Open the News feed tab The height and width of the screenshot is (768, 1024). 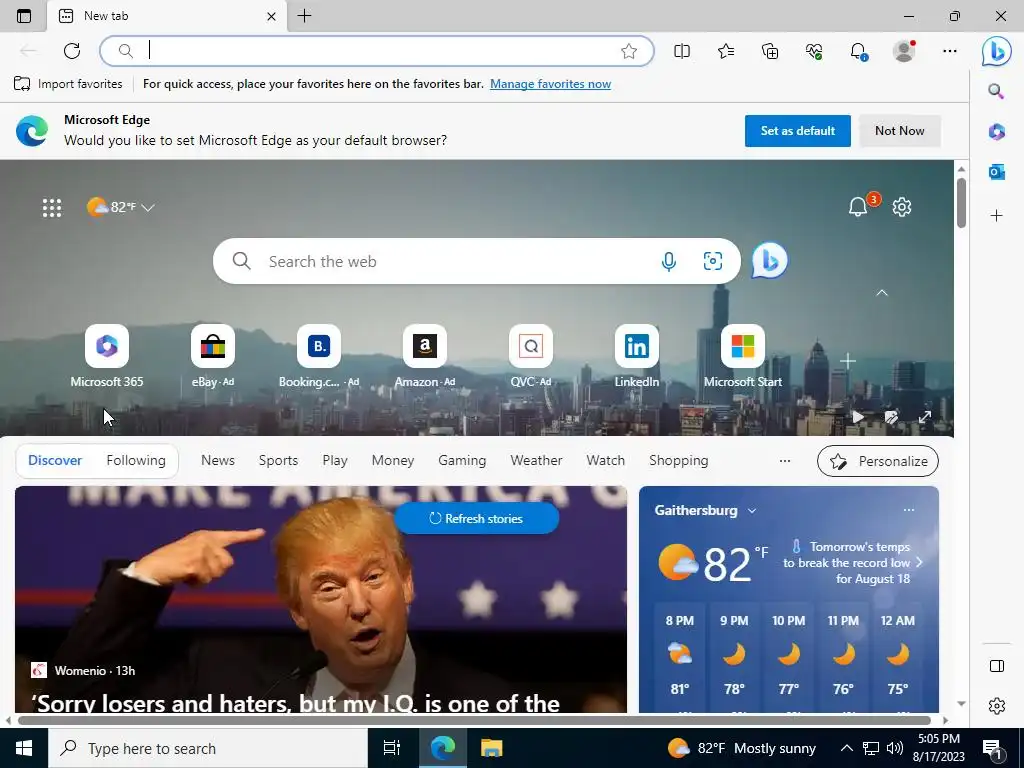217,460
